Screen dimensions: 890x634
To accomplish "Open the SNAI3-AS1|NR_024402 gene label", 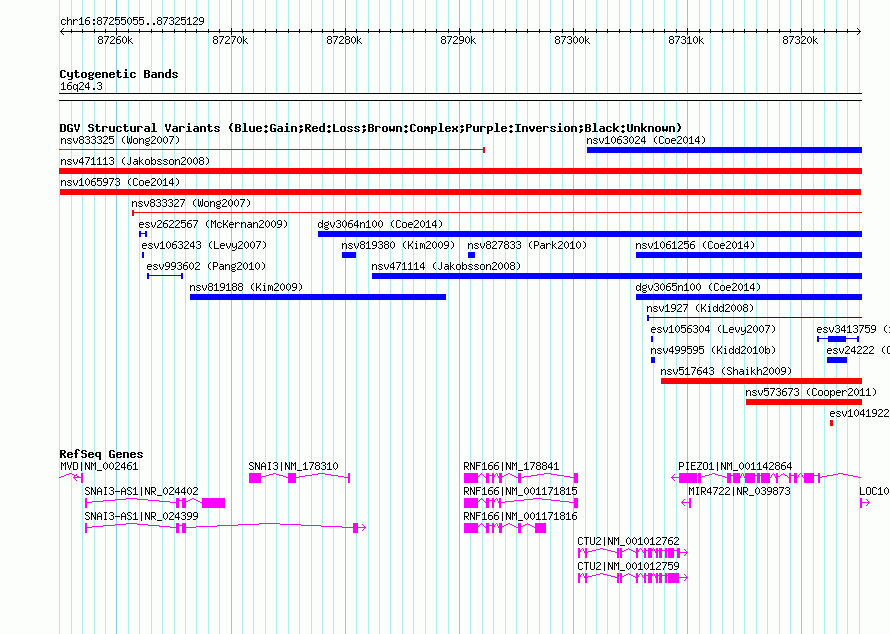I will (141, 491).
